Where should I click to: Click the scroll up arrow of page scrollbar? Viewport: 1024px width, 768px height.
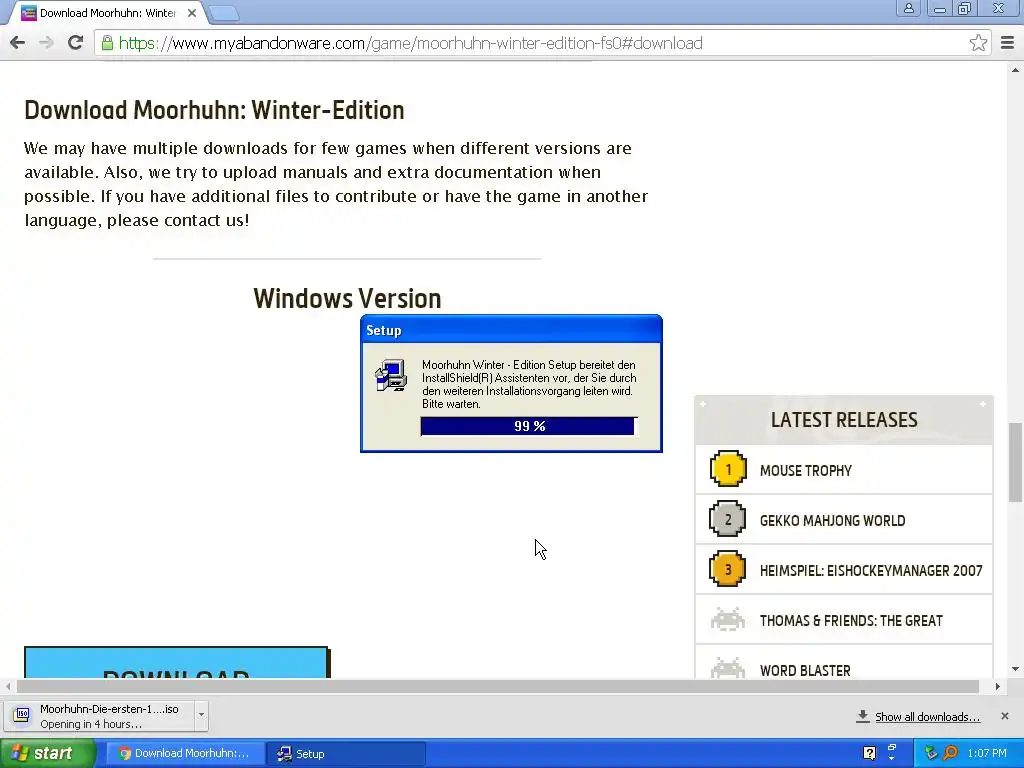tap(1015, 69)
